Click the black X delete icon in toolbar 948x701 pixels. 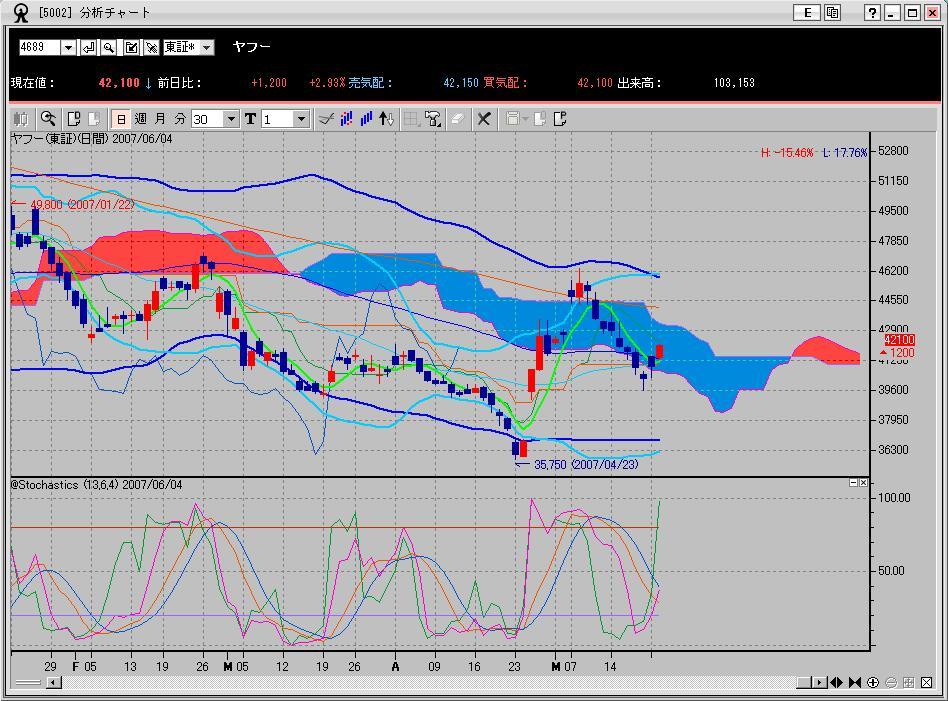[x=483, y=119]
